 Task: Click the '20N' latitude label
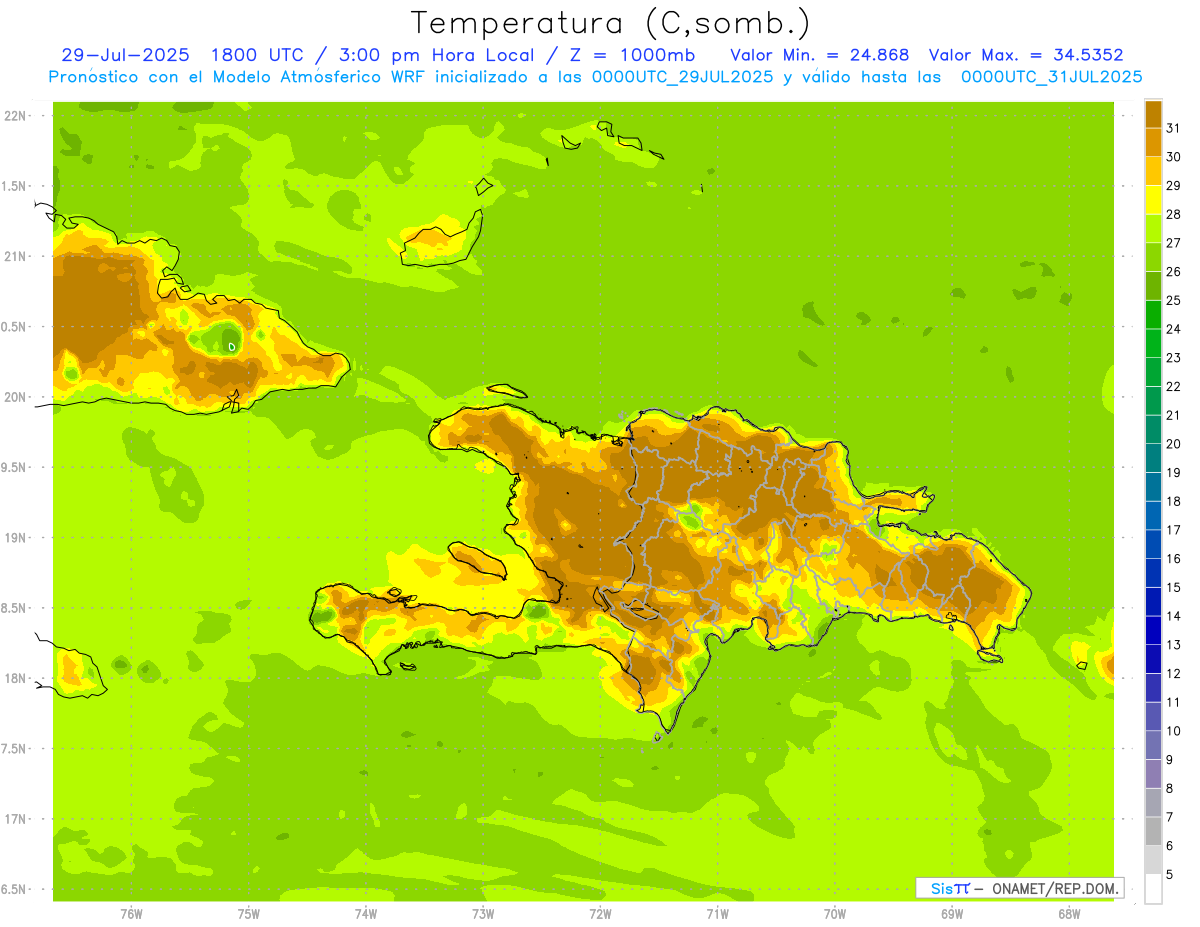tap(15, 397)
